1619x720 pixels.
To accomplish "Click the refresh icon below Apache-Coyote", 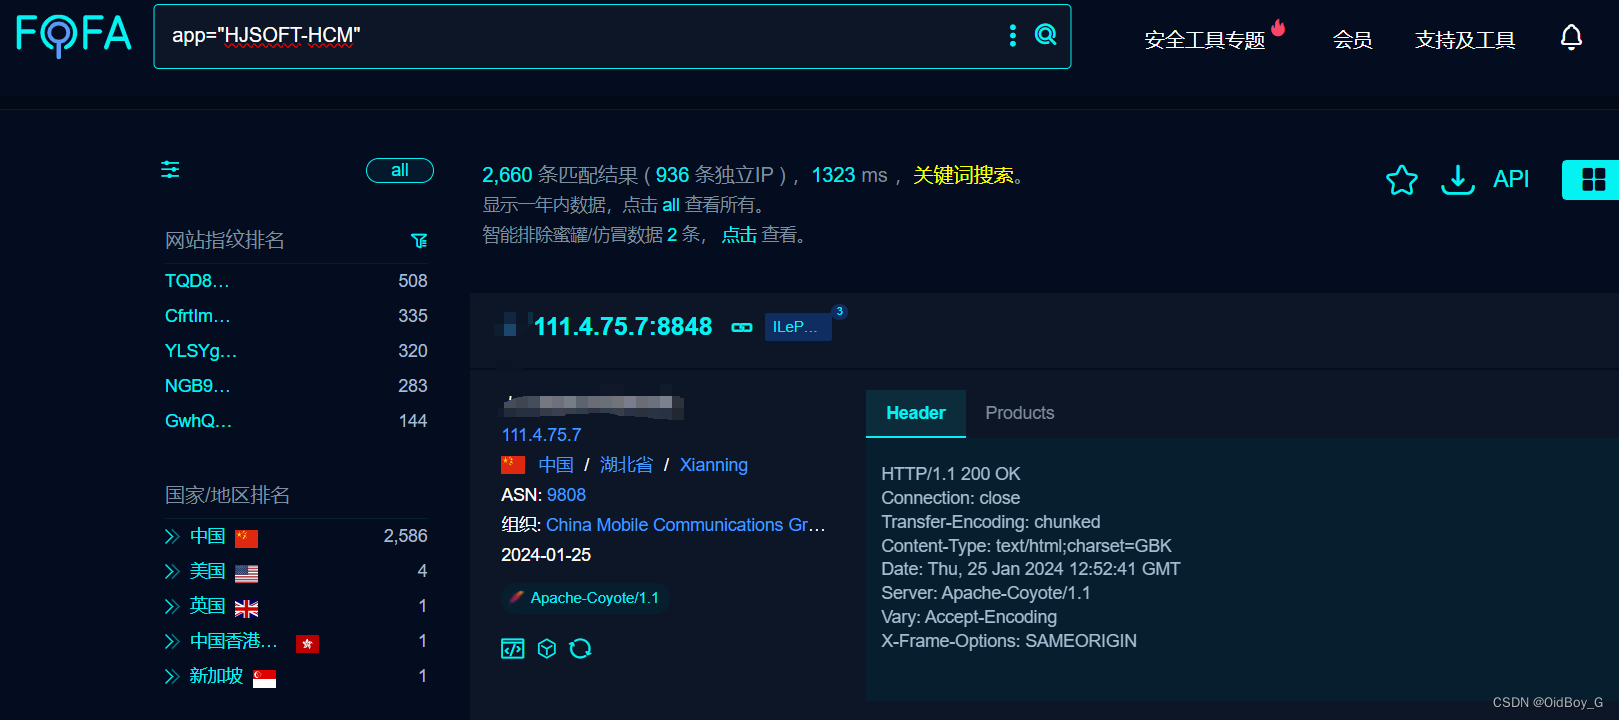I will point(580,649).
